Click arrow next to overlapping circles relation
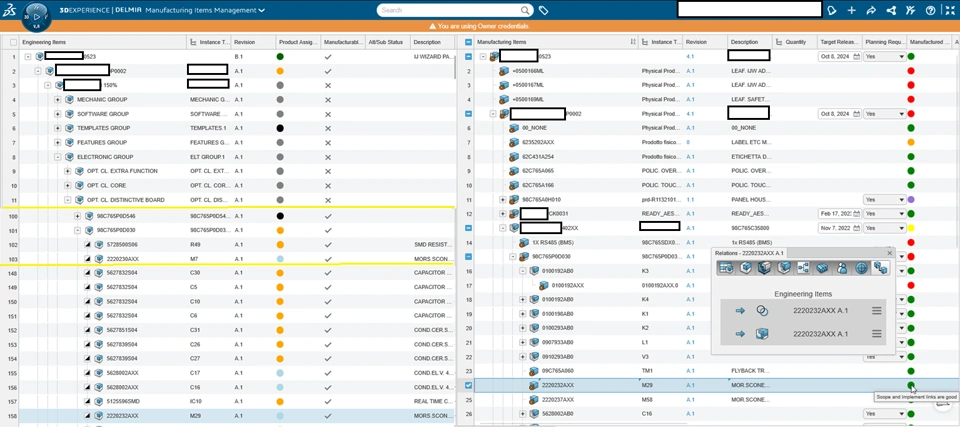 coord(740,311)
